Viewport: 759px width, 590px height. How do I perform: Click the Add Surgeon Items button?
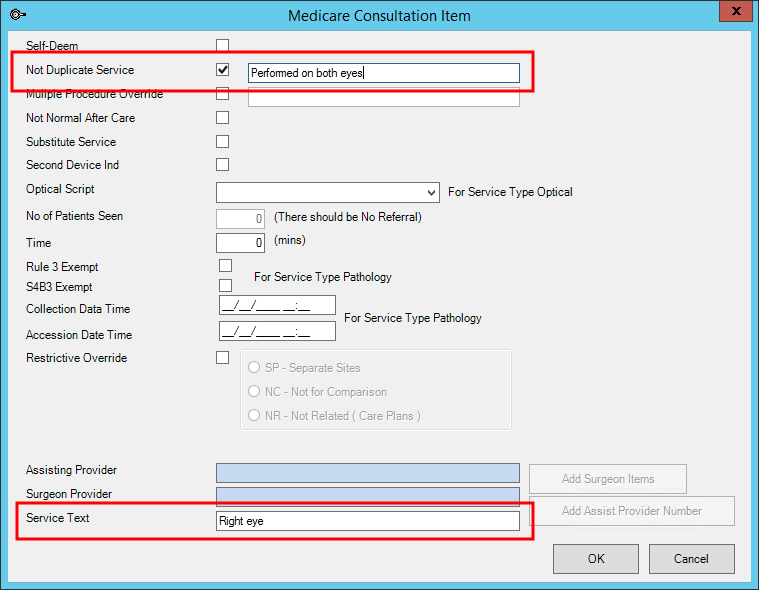point(608,479)
